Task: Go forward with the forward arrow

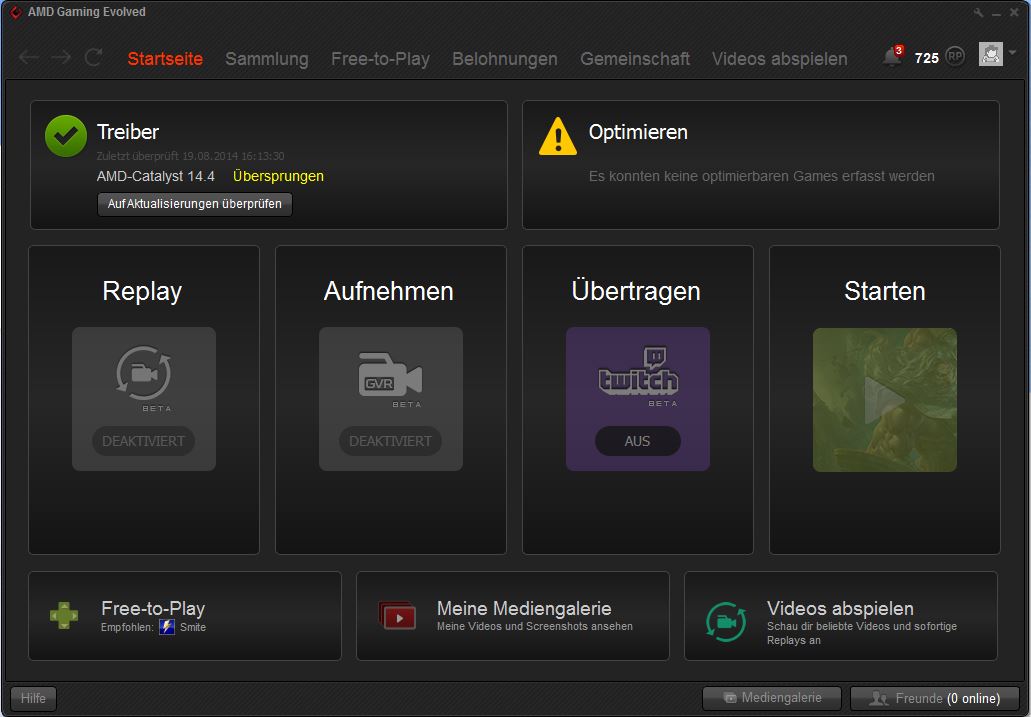Action: (61, 58)
